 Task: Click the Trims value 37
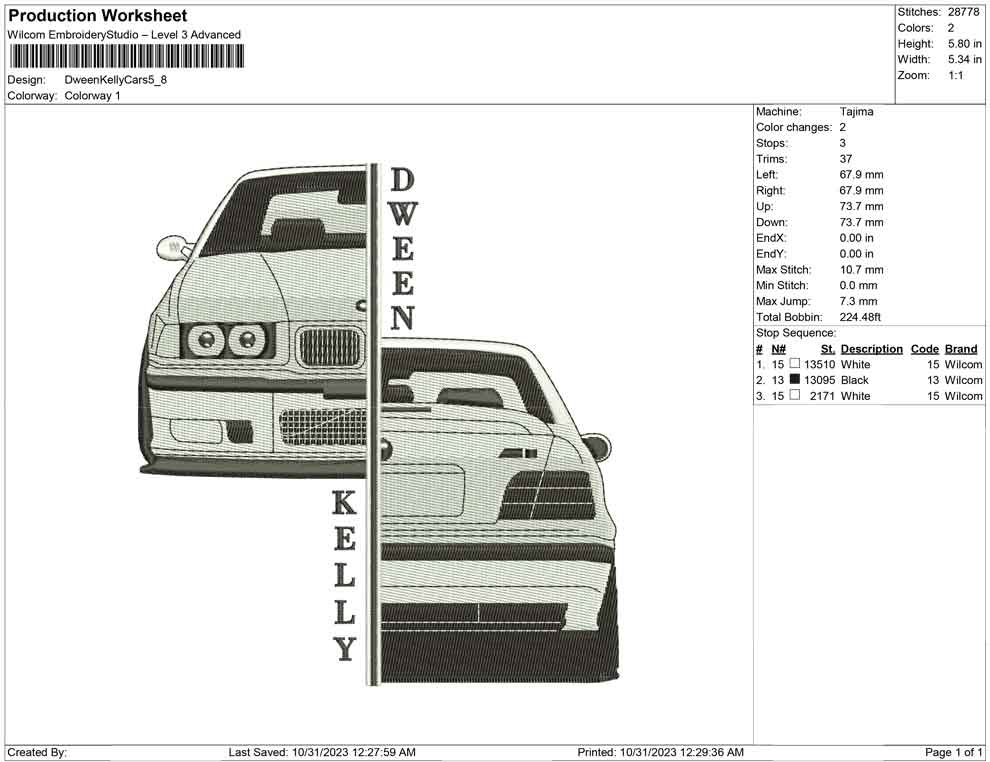(845, 159)
